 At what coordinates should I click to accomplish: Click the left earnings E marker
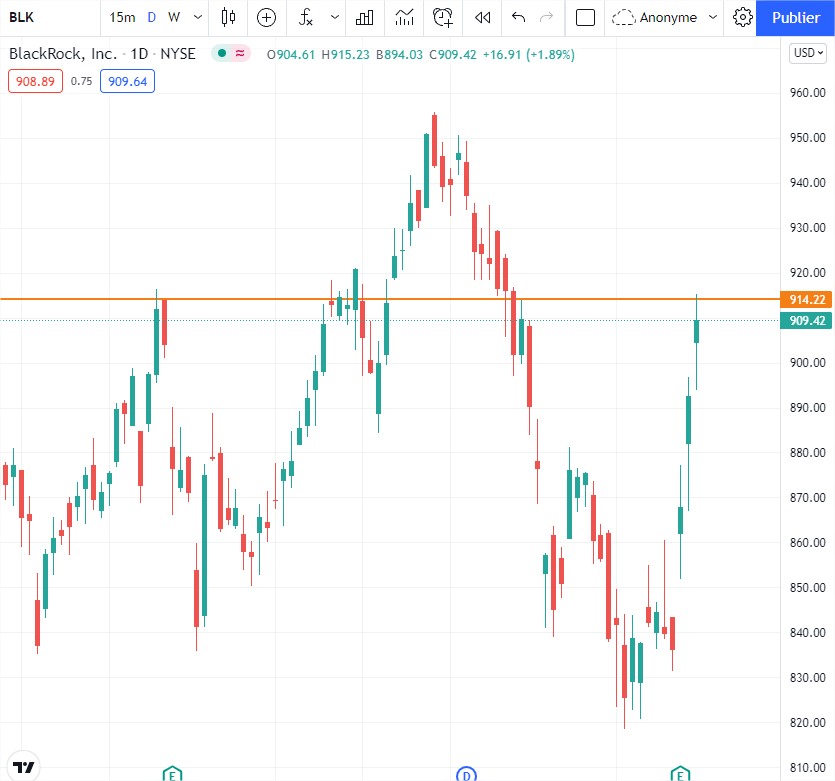[x=172, y=774]
